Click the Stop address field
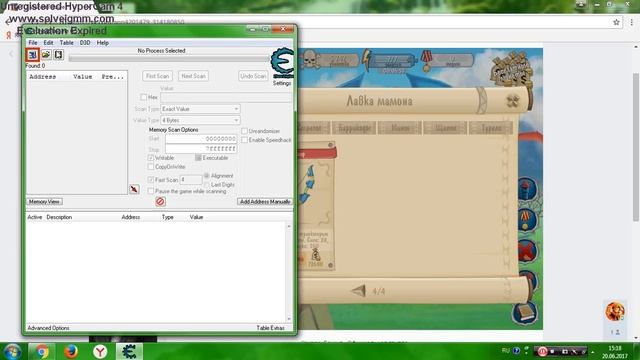Image resolution: width=640 pixels, height=360 pixels. pyautogui.click(x=201, y=149)
